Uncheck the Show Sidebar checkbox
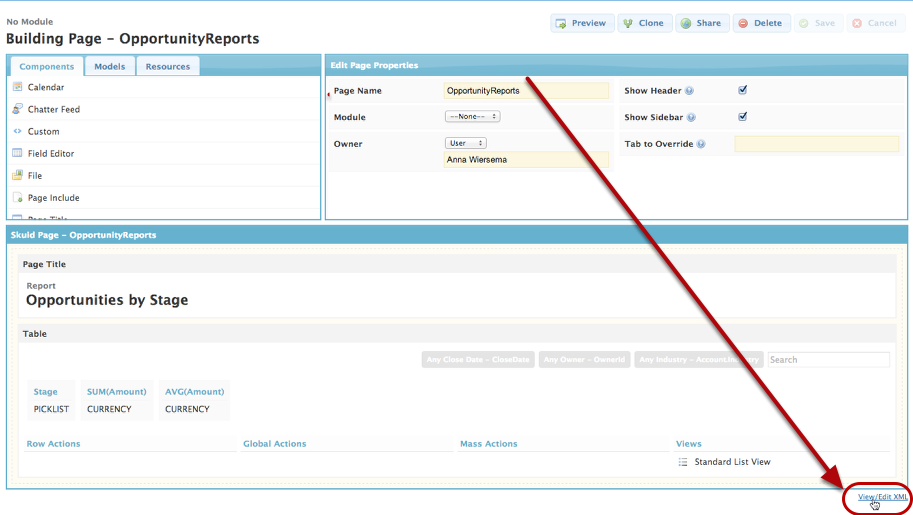Viewport: 913px width, 515px height. pyautogui.click(x=743, y=116)
